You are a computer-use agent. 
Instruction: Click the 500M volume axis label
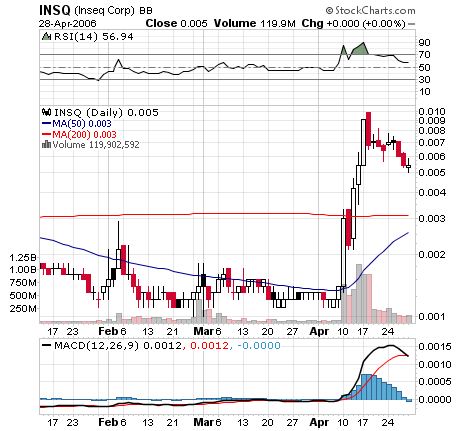[x=23, y=296]
